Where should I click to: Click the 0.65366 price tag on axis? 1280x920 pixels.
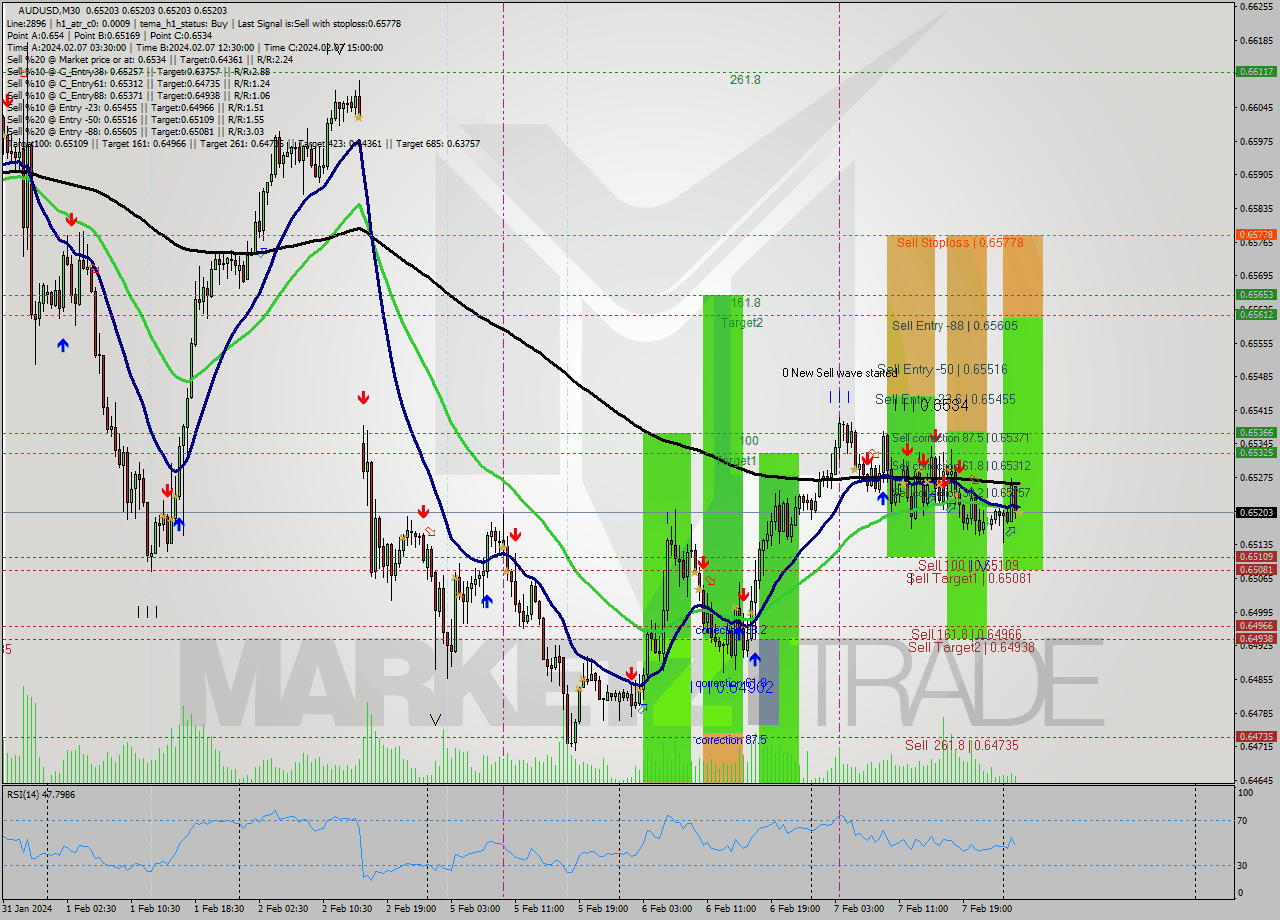pos(1256,433)
